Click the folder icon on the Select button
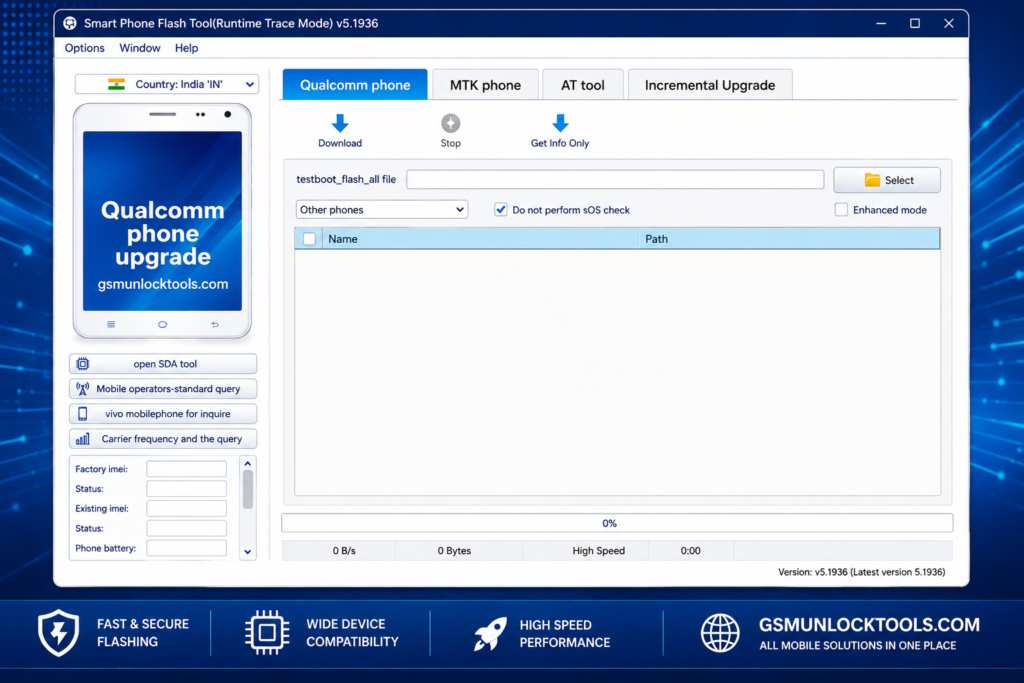 click(x=872, y=180)
